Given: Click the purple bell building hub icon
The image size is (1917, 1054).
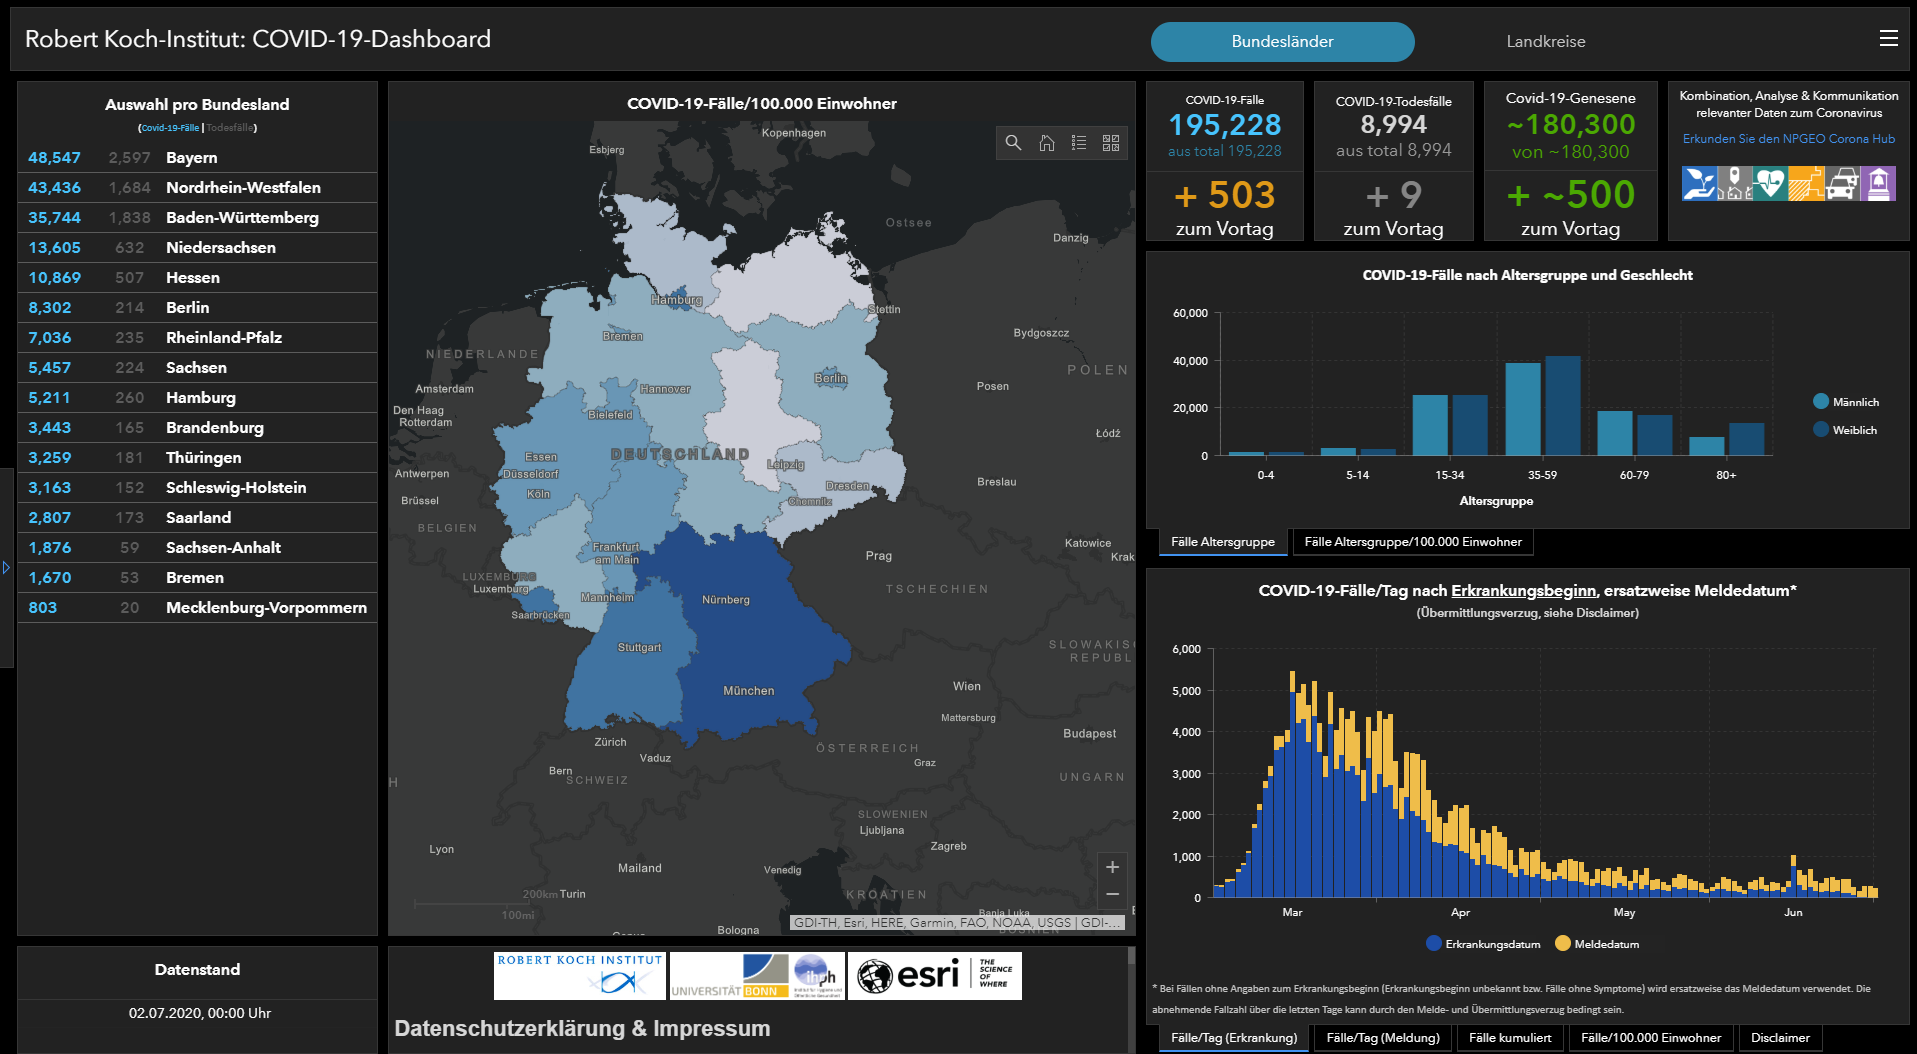Looking at the screenshot, I should pos(1877,184).
